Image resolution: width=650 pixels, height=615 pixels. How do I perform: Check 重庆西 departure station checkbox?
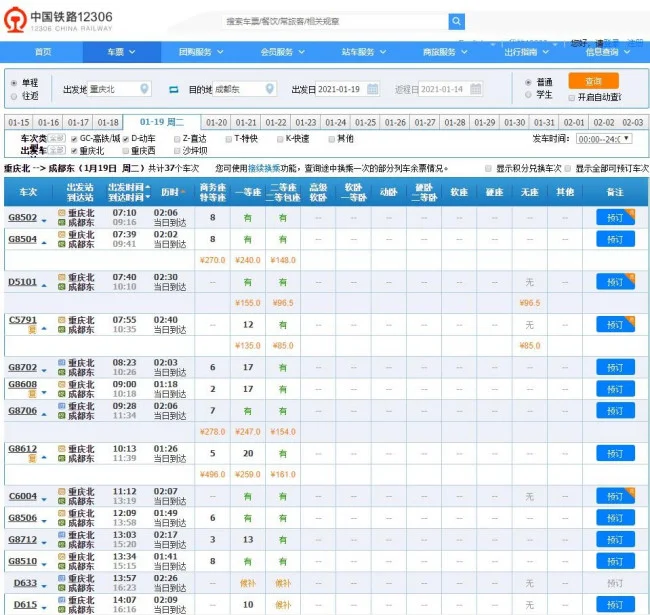[x=126, y=151]
